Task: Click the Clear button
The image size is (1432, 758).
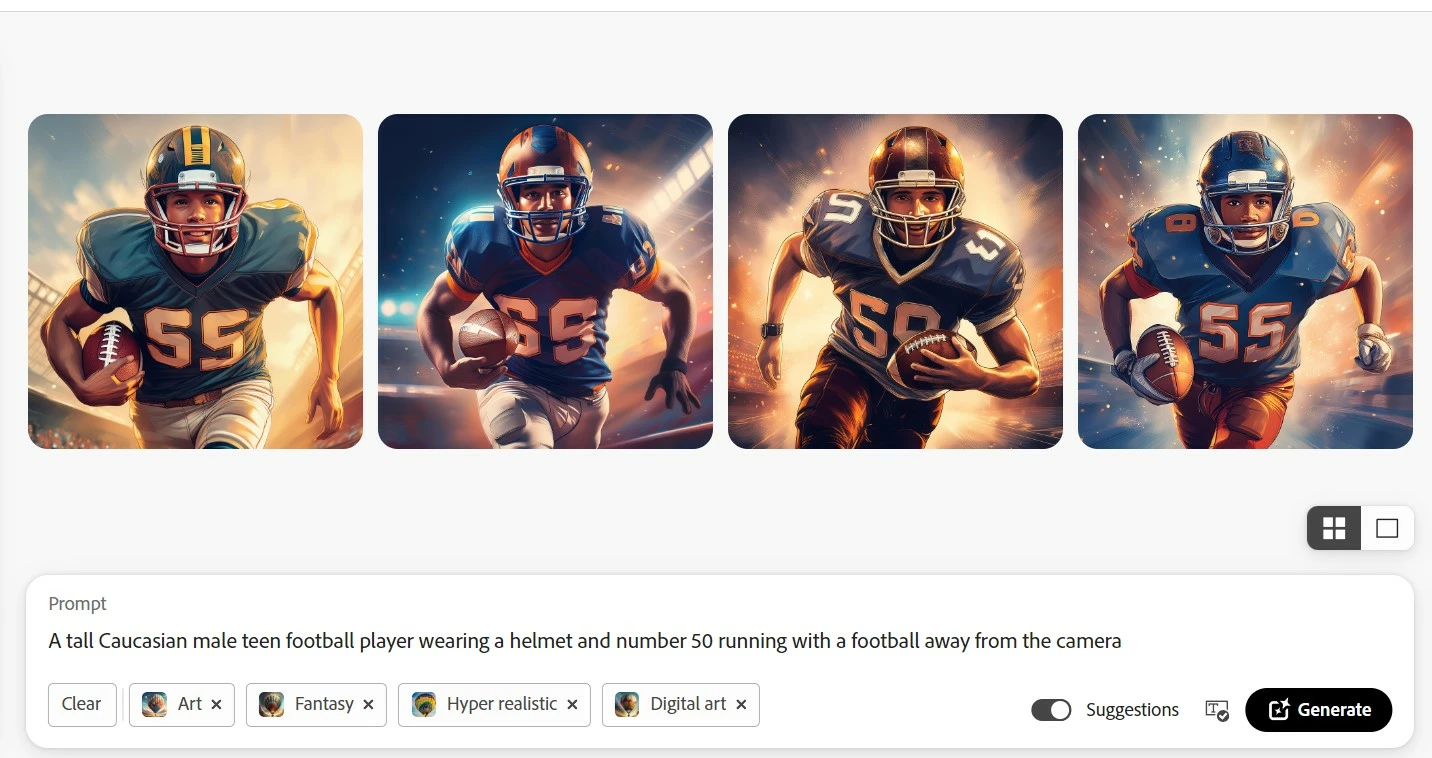Action: (x=82, y=704)
